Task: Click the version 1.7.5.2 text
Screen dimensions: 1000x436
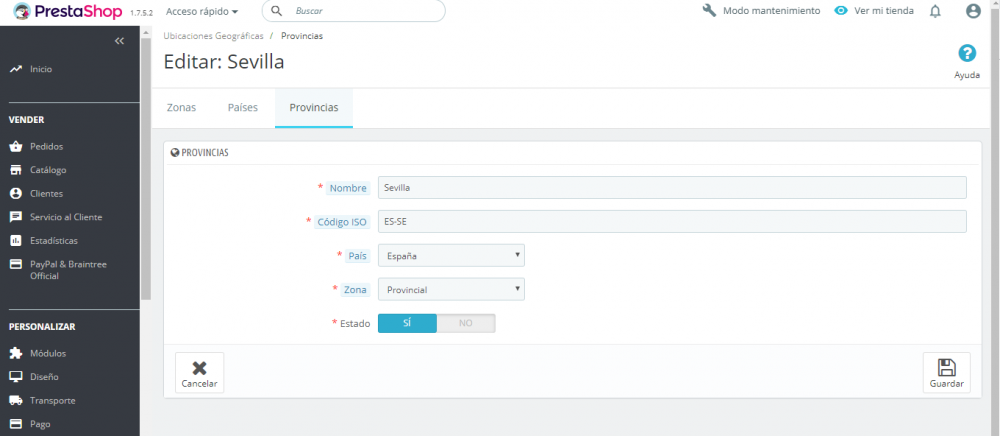Action: [142, 13]
